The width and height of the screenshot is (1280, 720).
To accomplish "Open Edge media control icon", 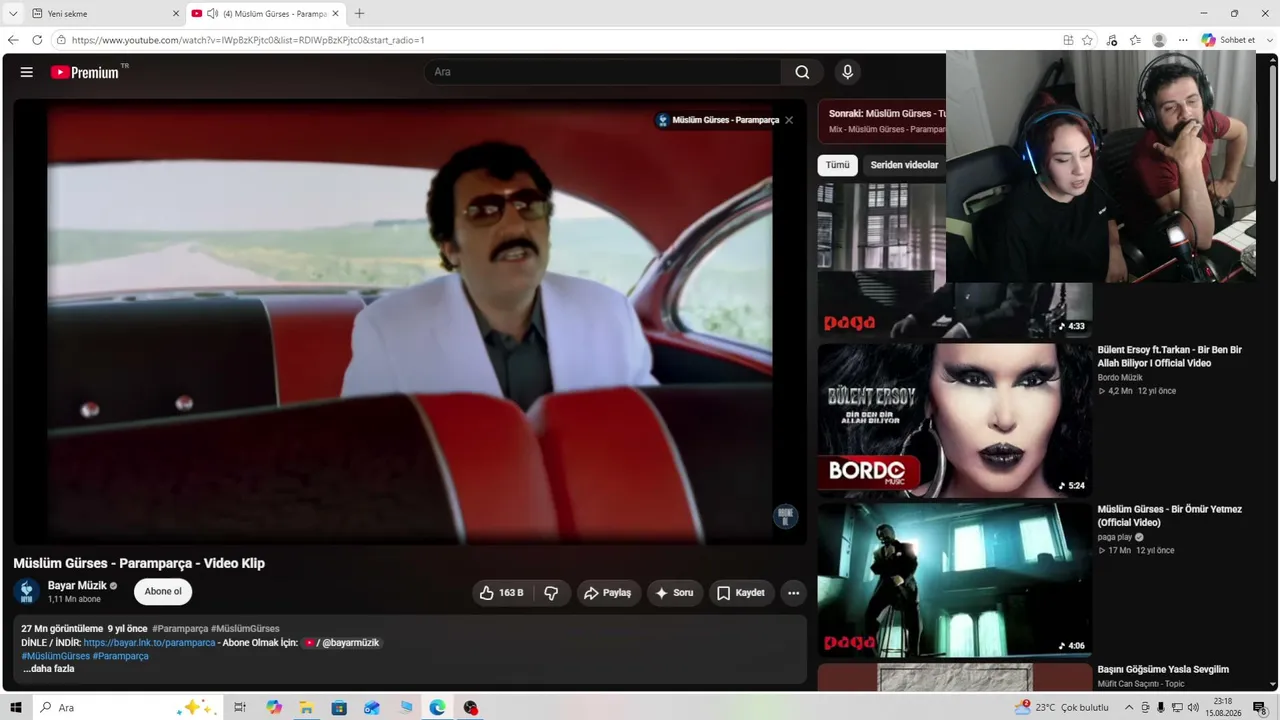I will click(x=1112, y=40).
